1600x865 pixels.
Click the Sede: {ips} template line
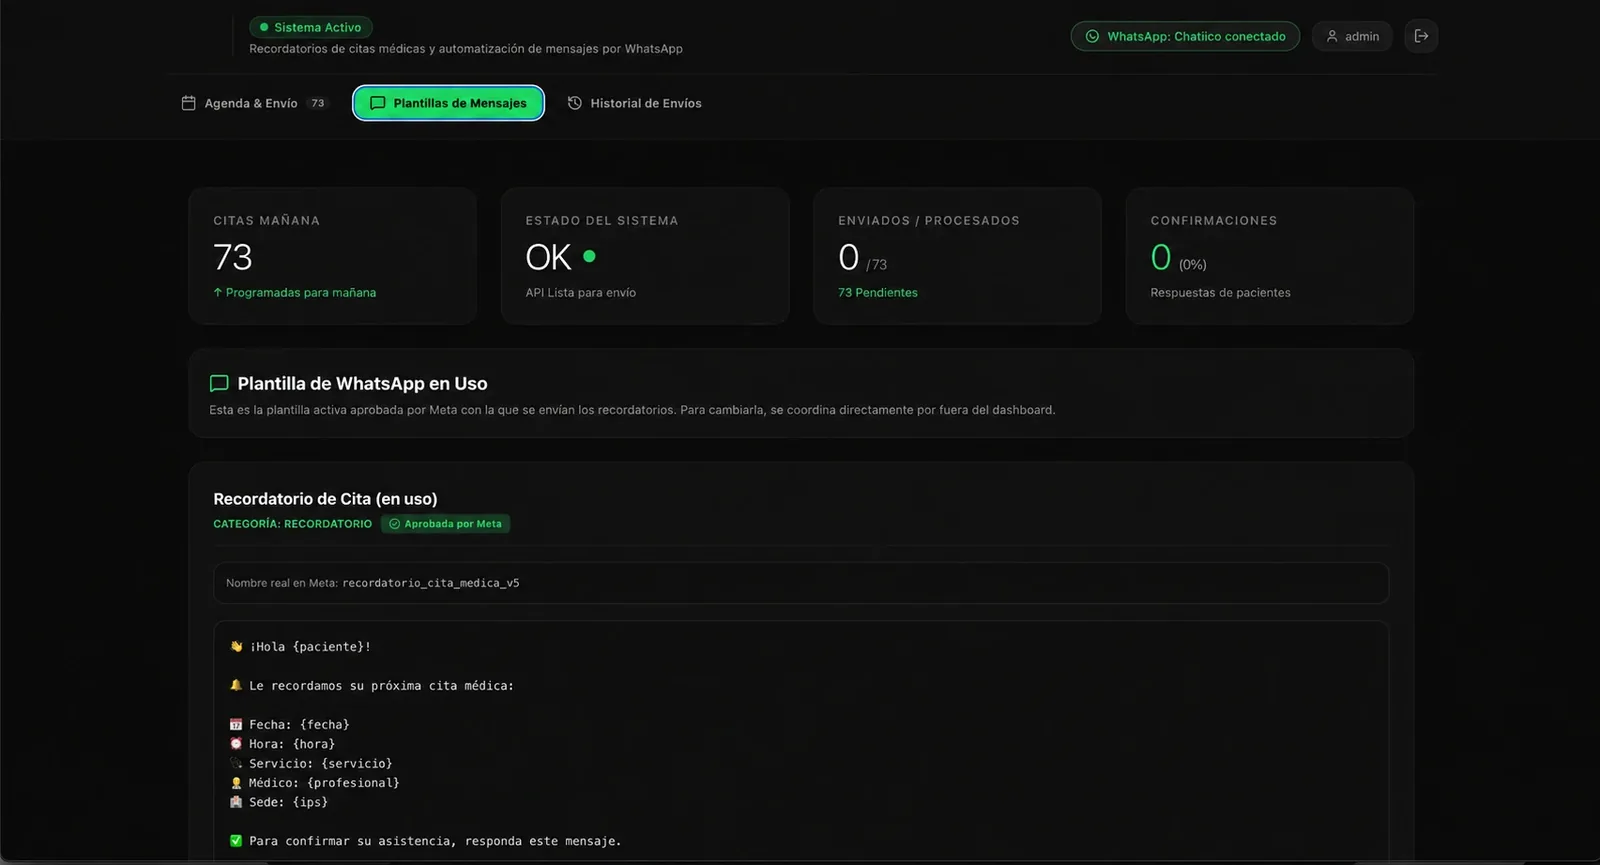(x=278, y=802)
